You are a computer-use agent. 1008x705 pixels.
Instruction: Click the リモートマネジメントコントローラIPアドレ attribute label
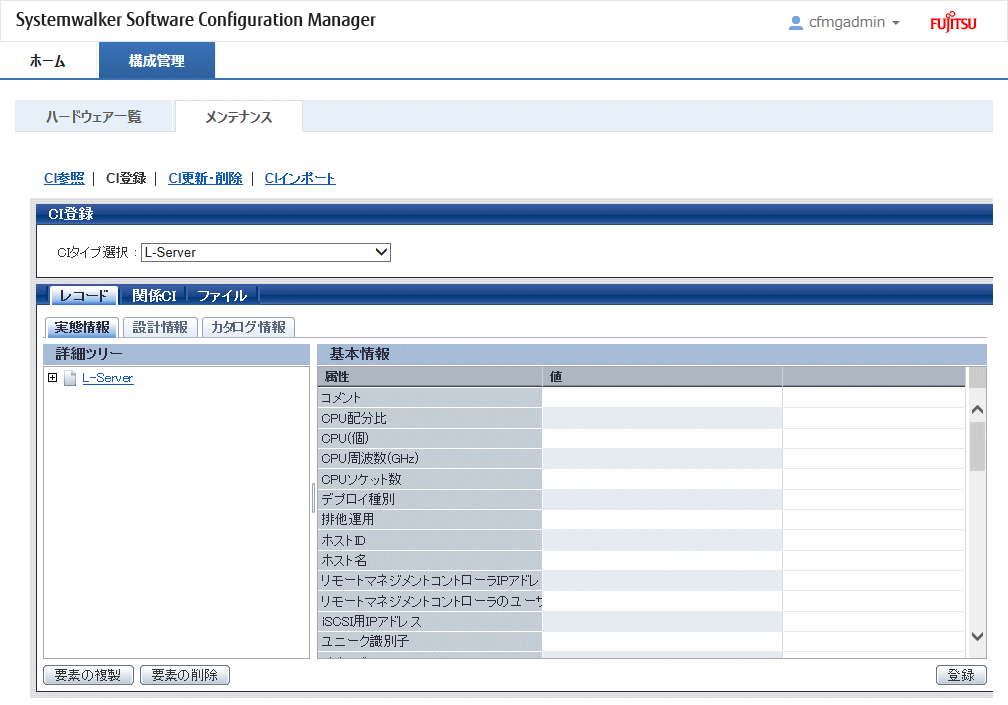point(430,581)
